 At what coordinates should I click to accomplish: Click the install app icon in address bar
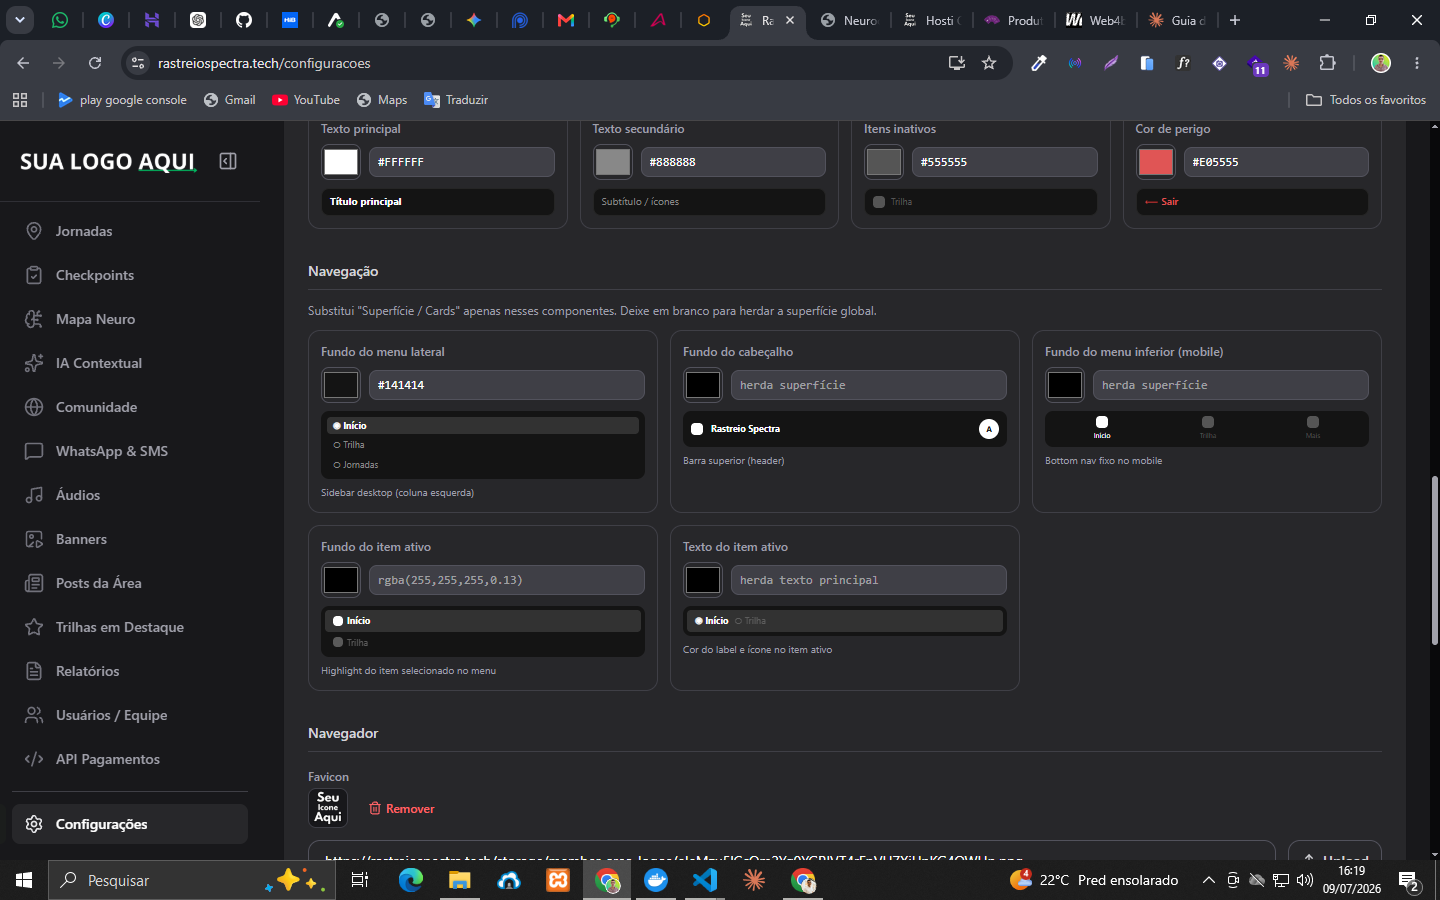pos(957,63)
